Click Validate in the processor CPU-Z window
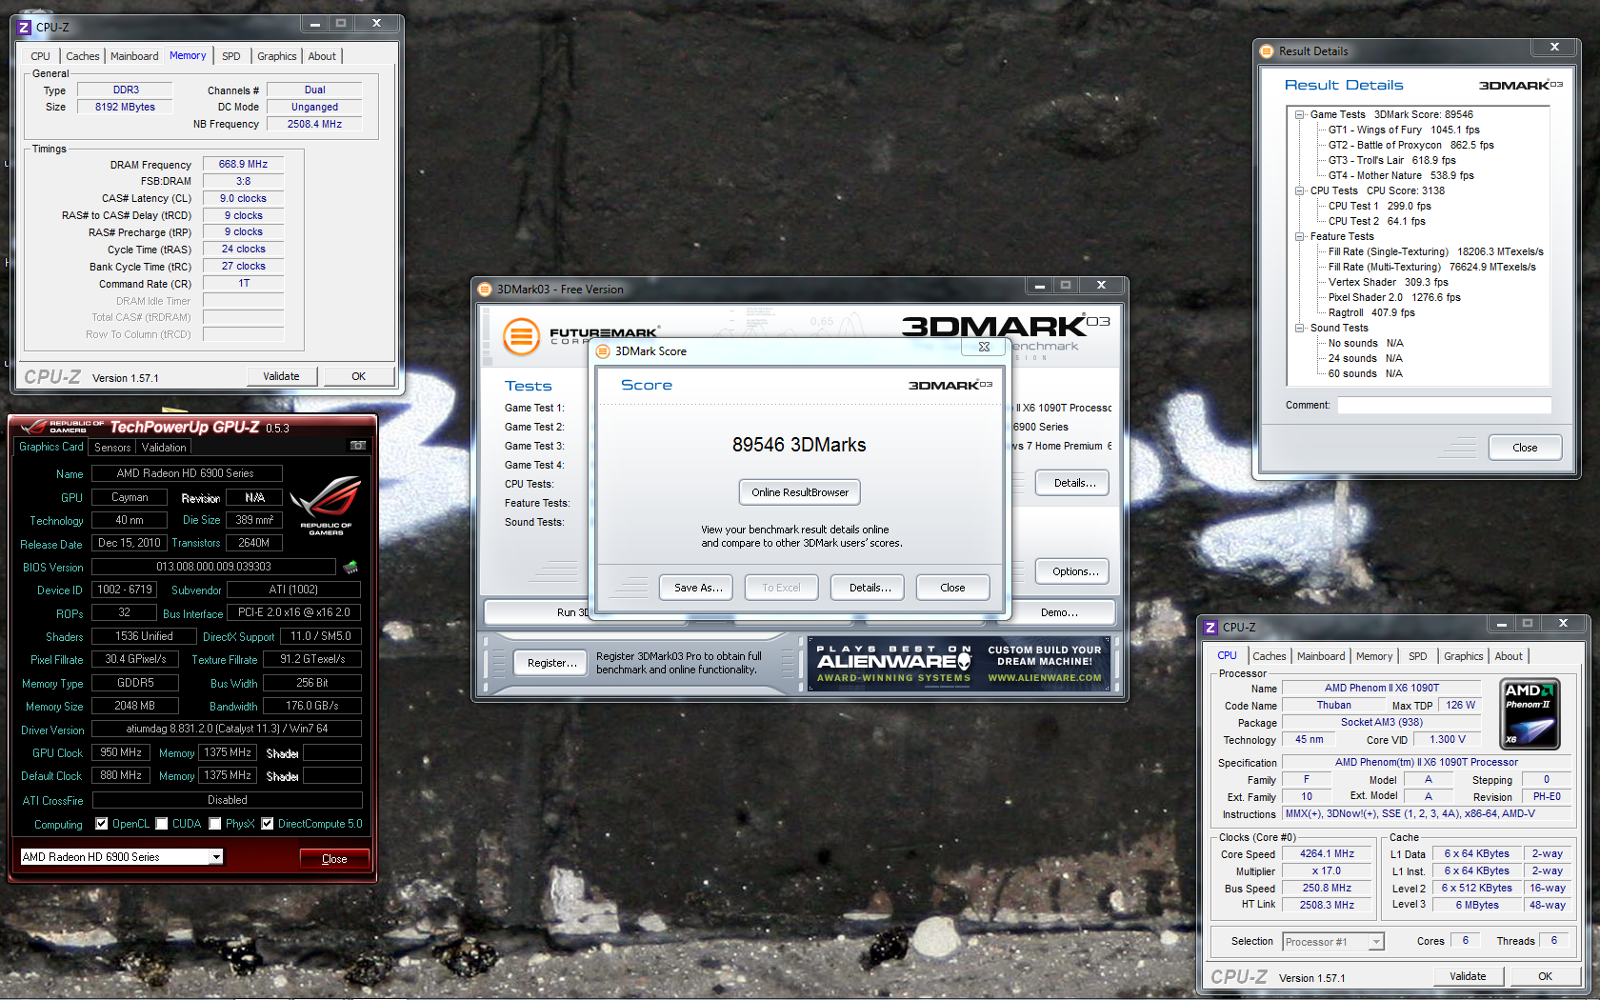Screen dimensions: 1600x1000 1467,977
